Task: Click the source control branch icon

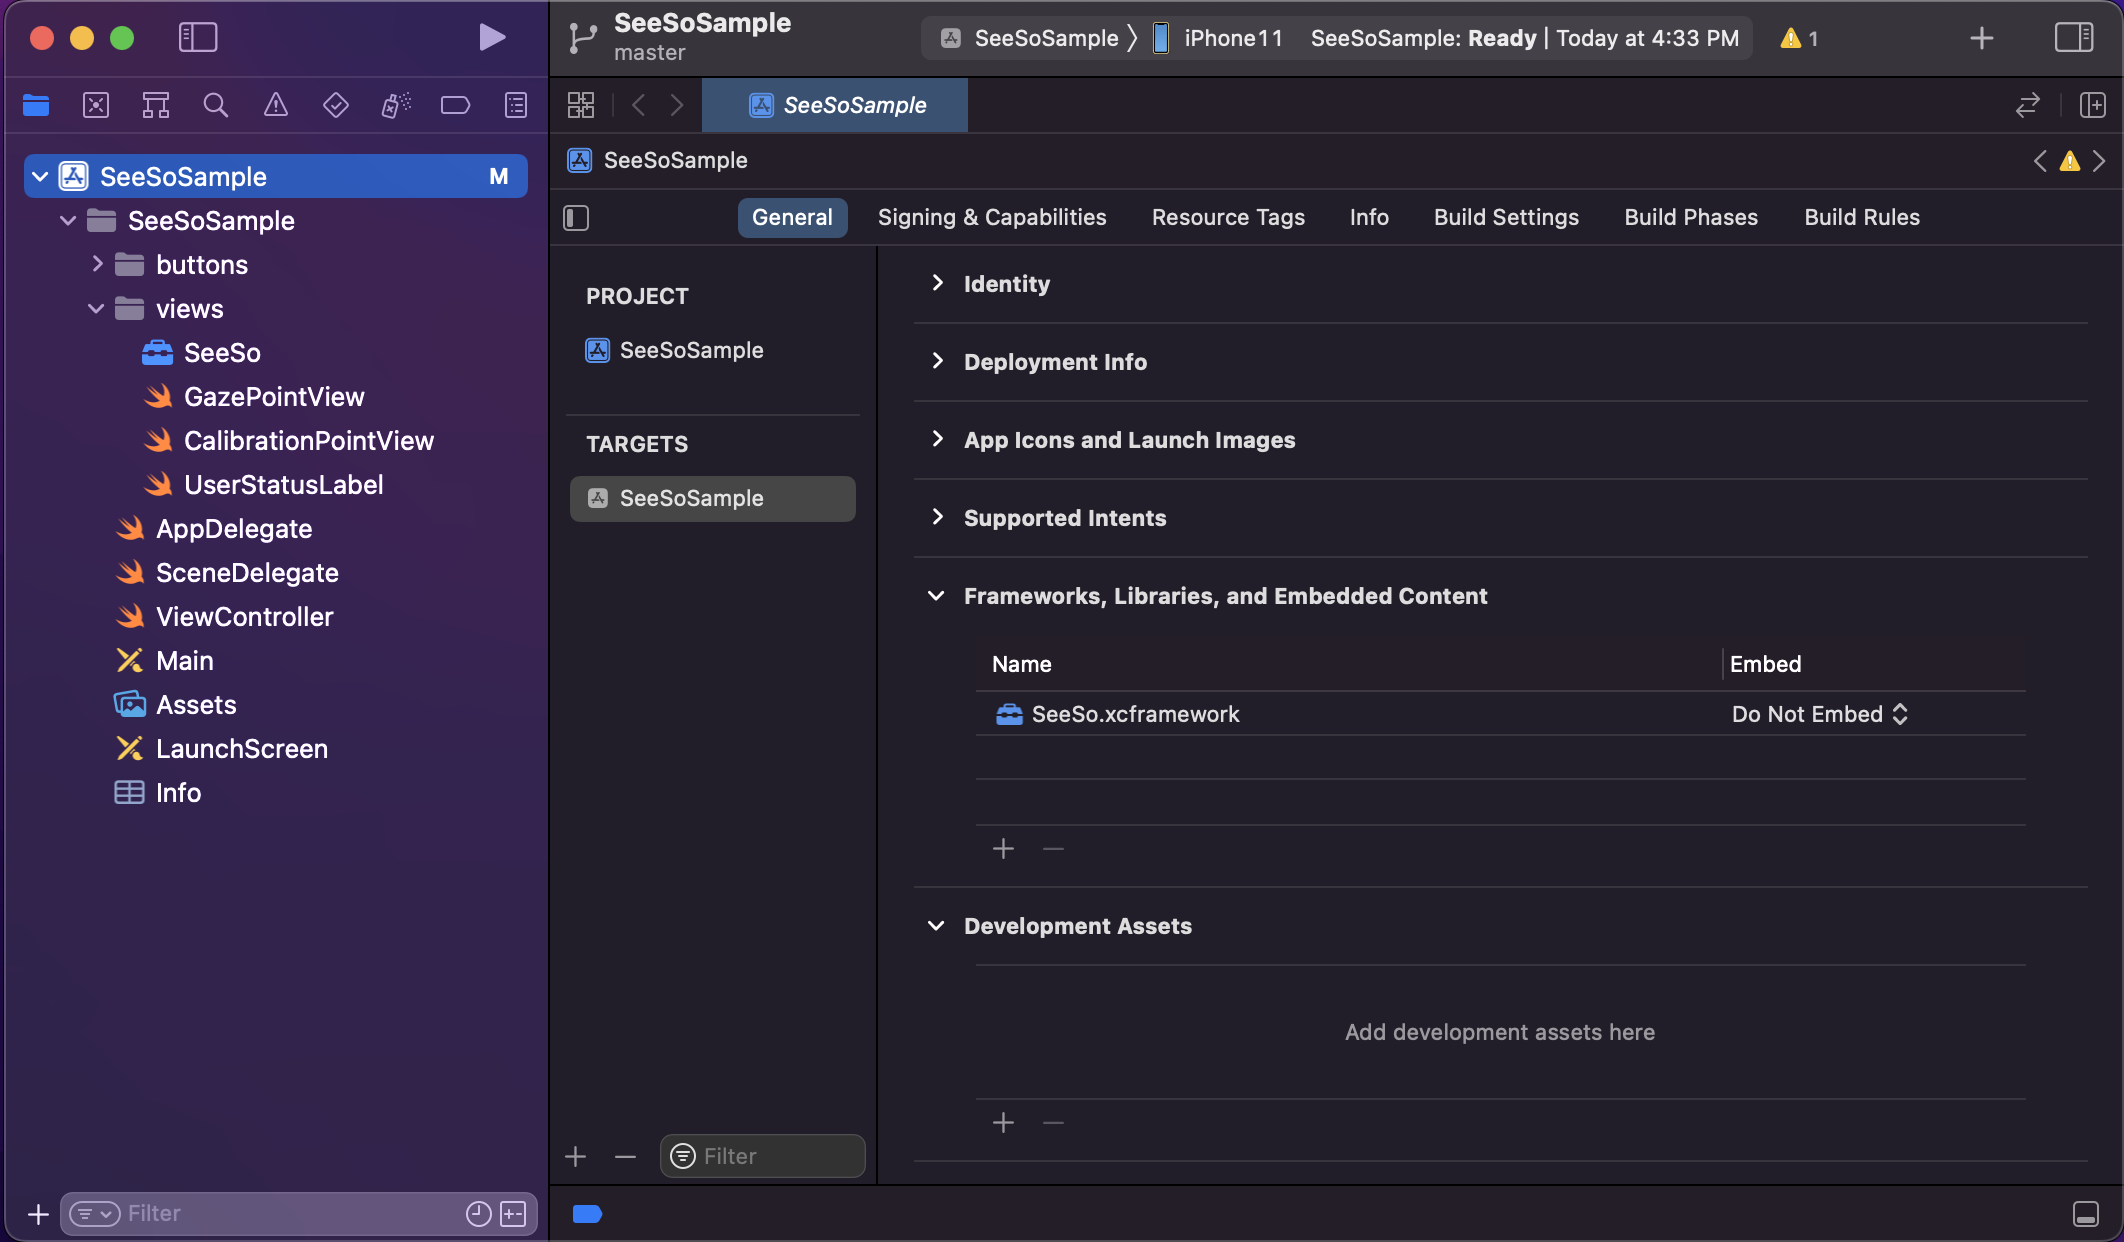Action: [582, 38]
